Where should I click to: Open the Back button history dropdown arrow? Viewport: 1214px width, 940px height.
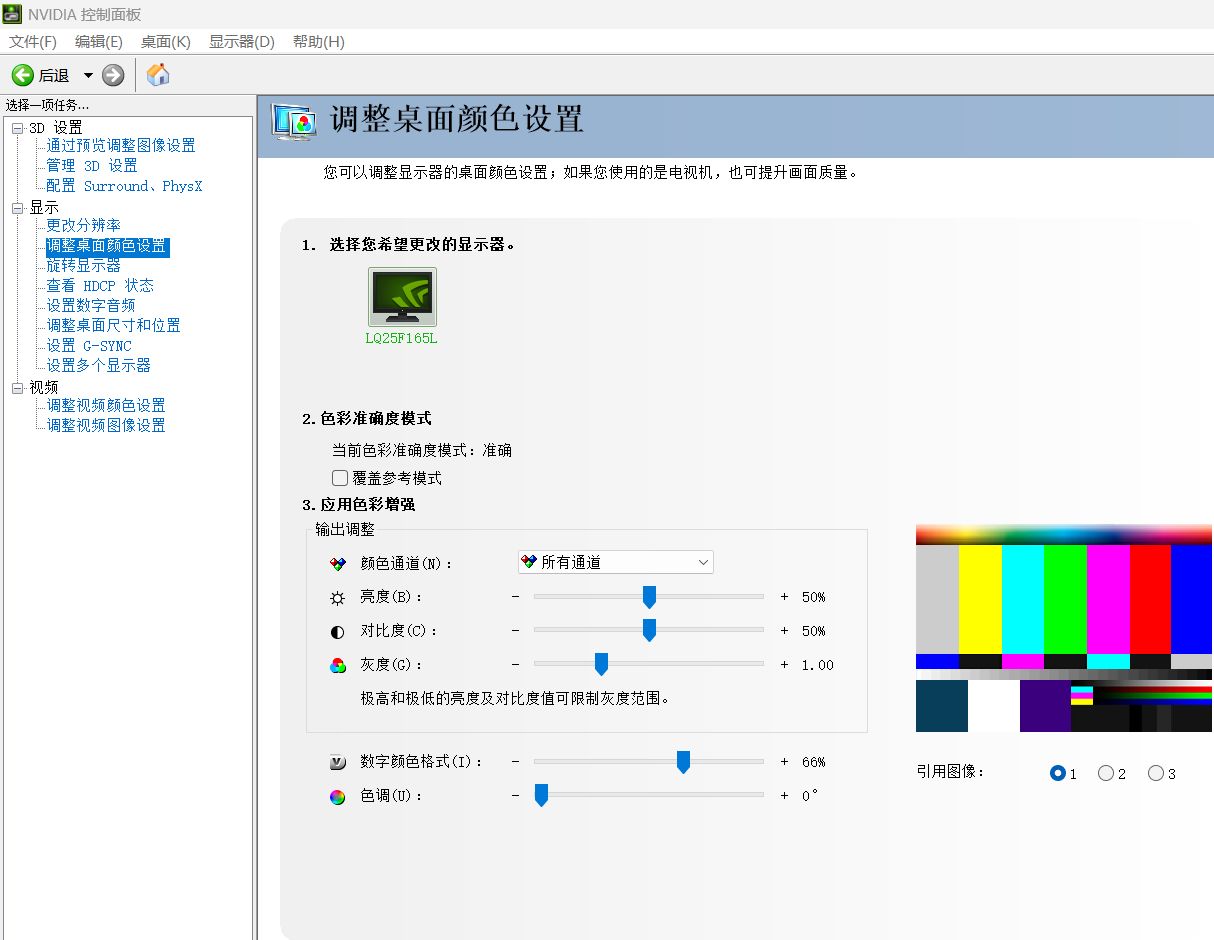[88, 75]
